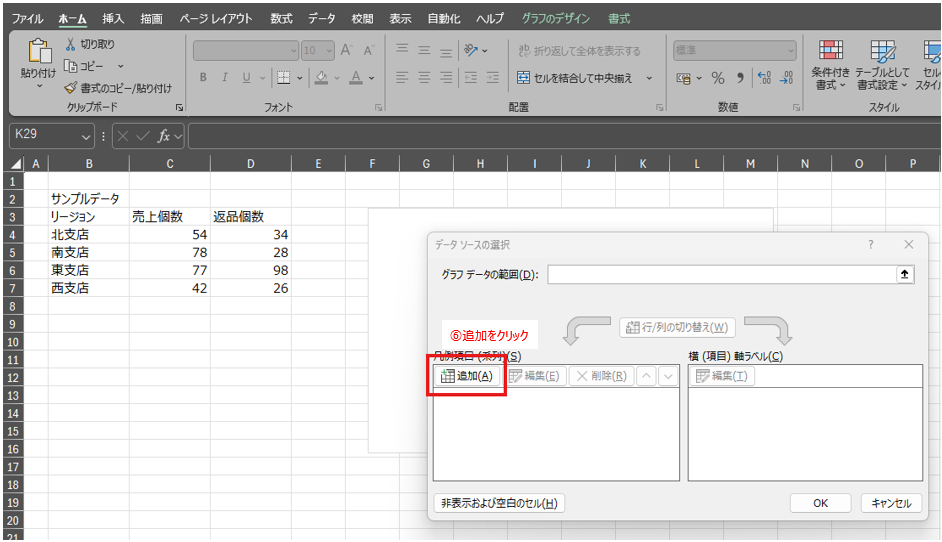Toggle italic formatting button
The image size is (942, 542).
click(x=225, y=78)
